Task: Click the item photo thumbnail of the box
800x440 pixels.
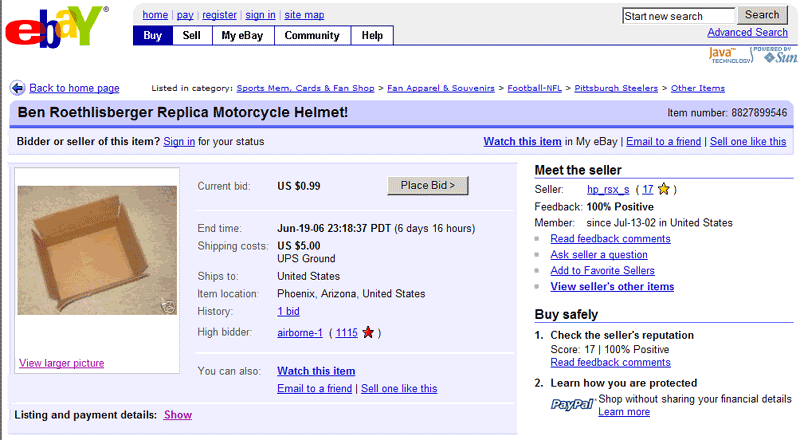Action: pyautogui.click(x=97, y=250)
